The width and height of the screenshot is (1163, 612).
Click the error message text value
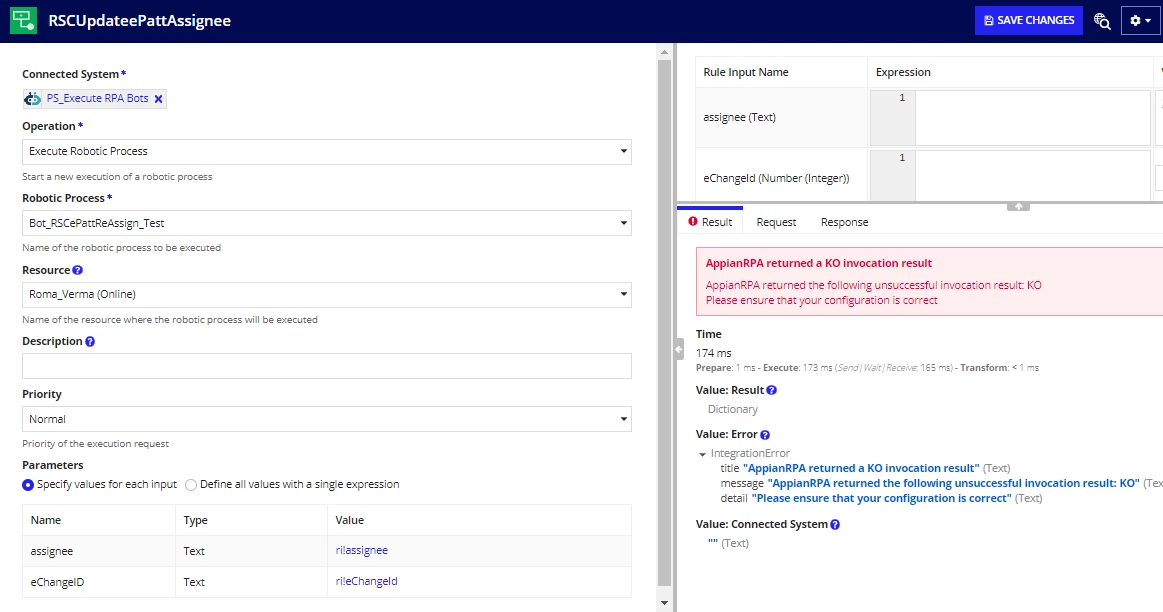click(954, 483)
